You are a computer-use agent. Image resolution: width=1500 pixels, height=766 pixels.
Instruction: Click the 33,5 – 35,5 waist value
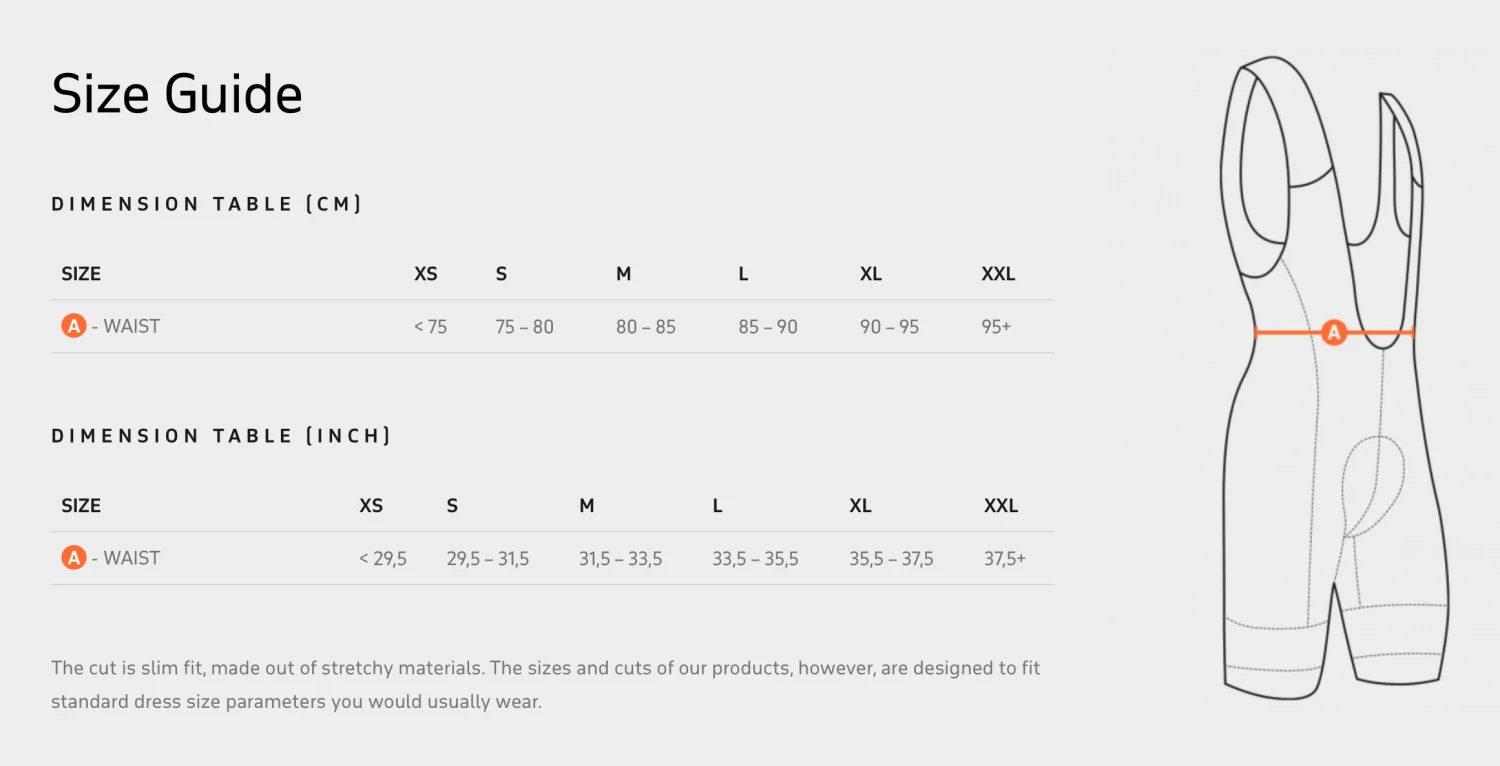tap(755, 559)
